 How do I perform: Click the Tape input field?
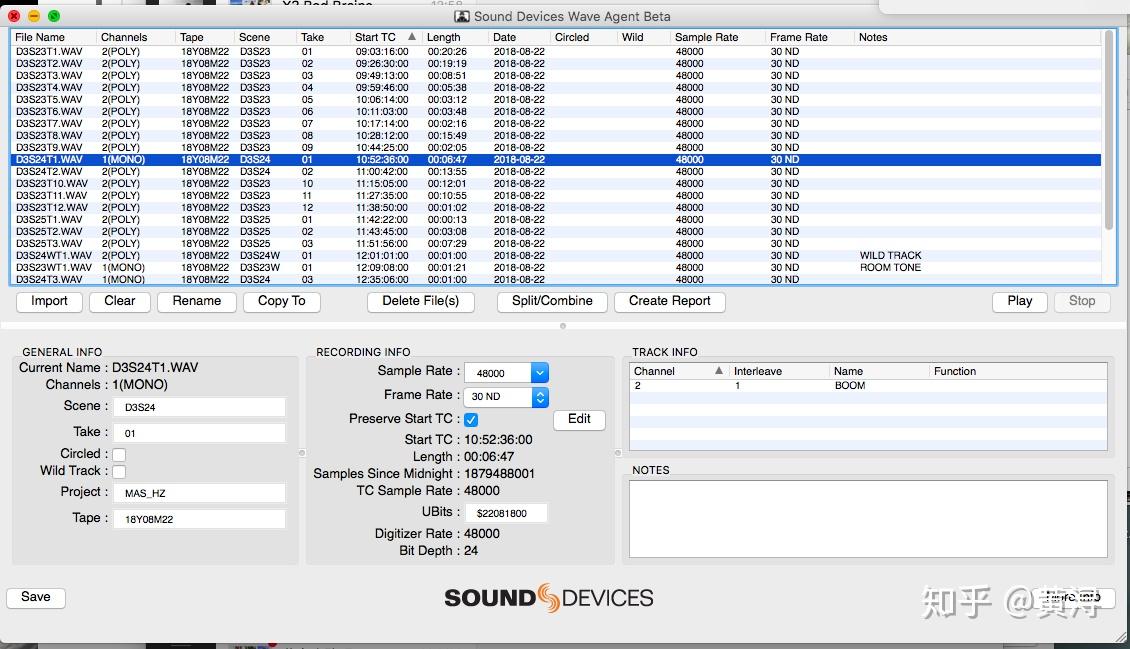(199, 519)
